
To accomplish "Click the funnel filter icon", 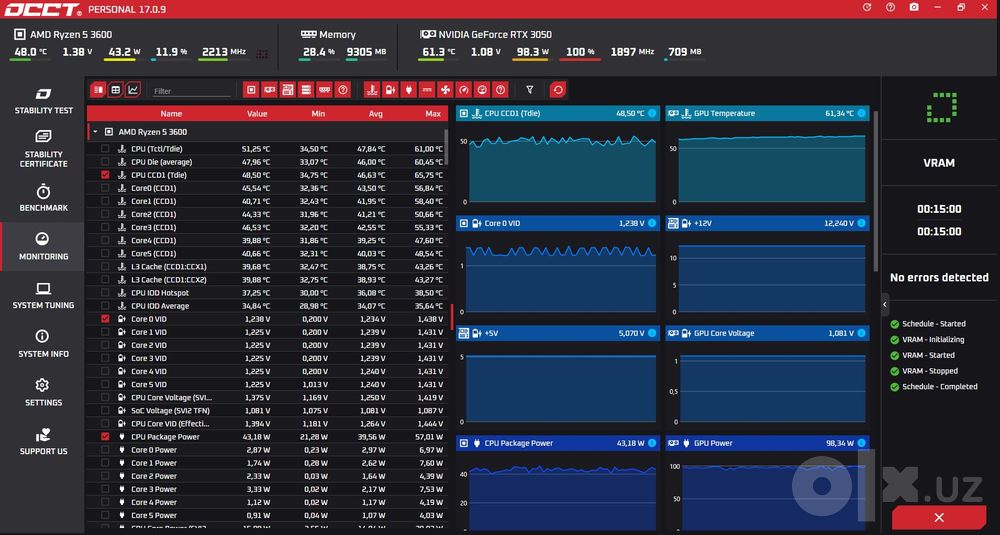I will click(x=529, y=90).
